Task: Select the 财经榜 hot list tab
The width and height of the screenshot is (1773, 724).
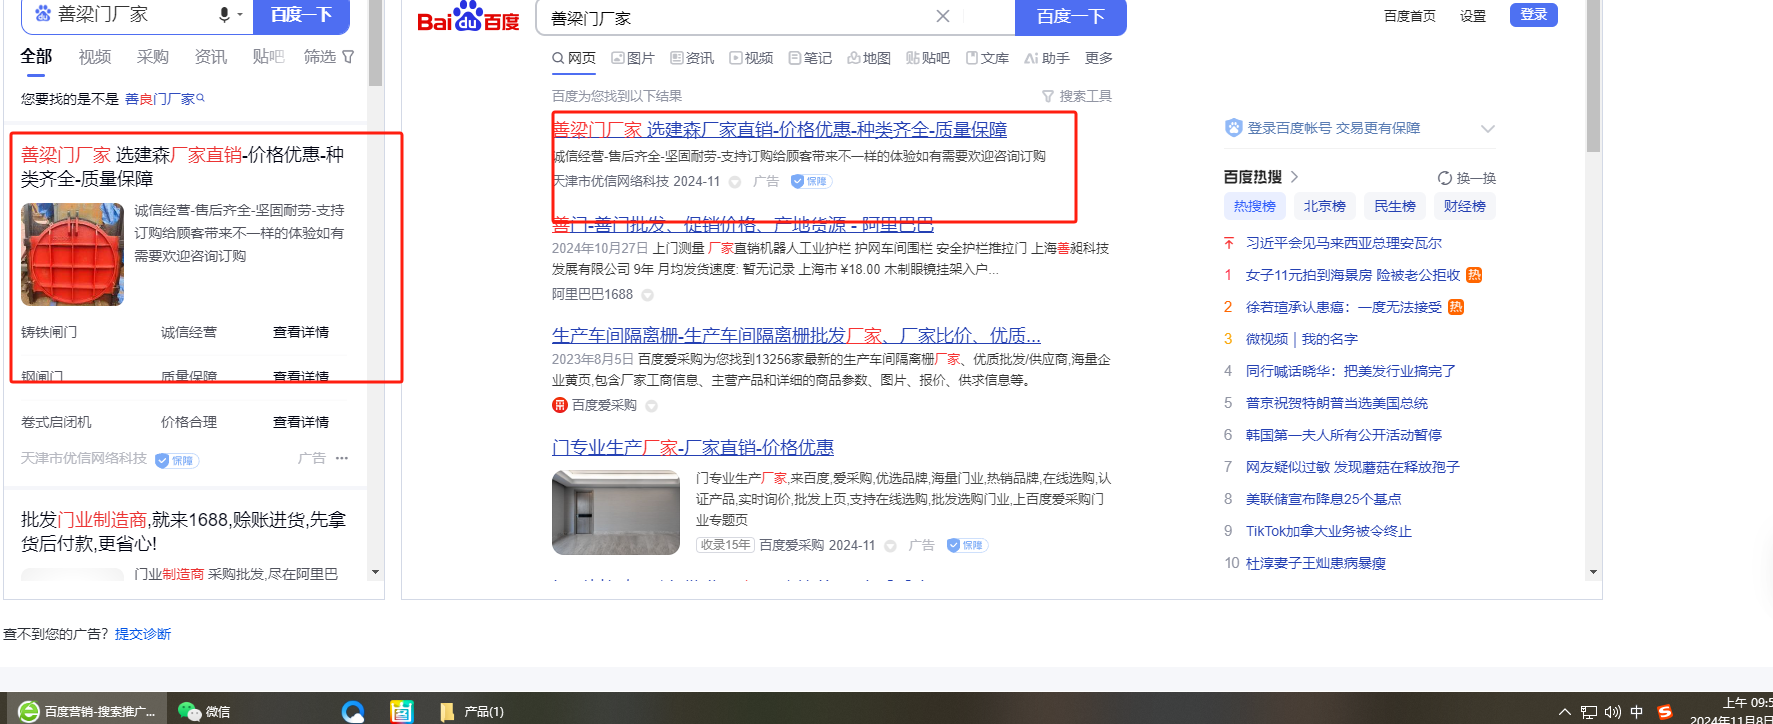Action: point(1465,206)
